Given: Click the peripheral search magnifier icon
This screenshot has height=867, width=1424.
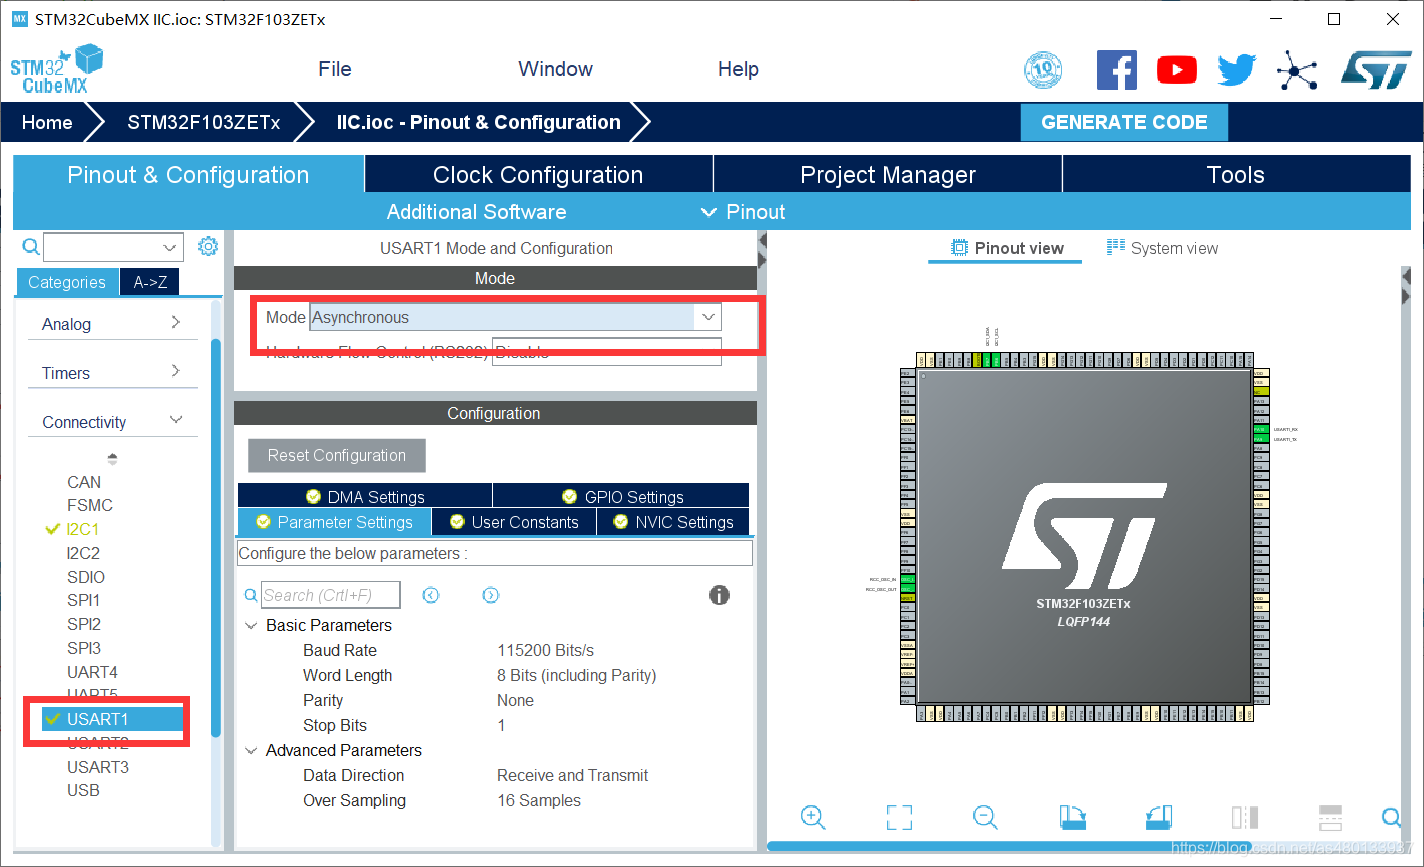Looking at the screenshot, I should [31, 247].
